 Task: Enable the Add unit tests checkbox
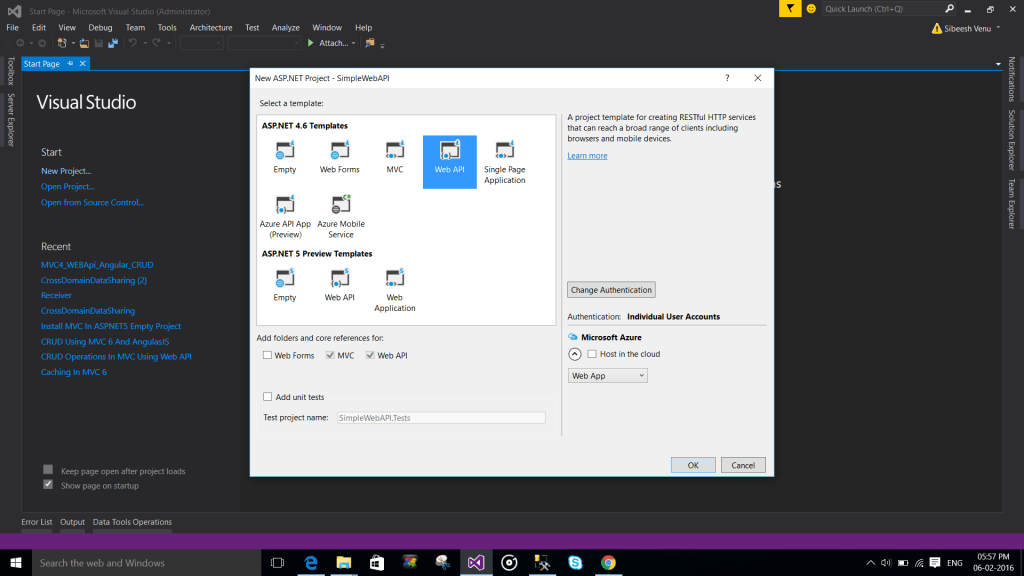coord(267,397)
